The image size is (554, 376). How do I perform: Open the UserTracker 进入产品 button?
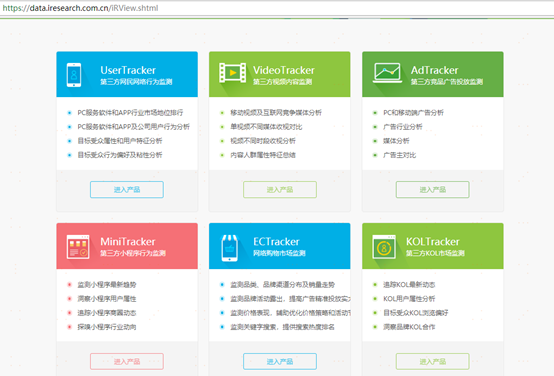point(127,190)
